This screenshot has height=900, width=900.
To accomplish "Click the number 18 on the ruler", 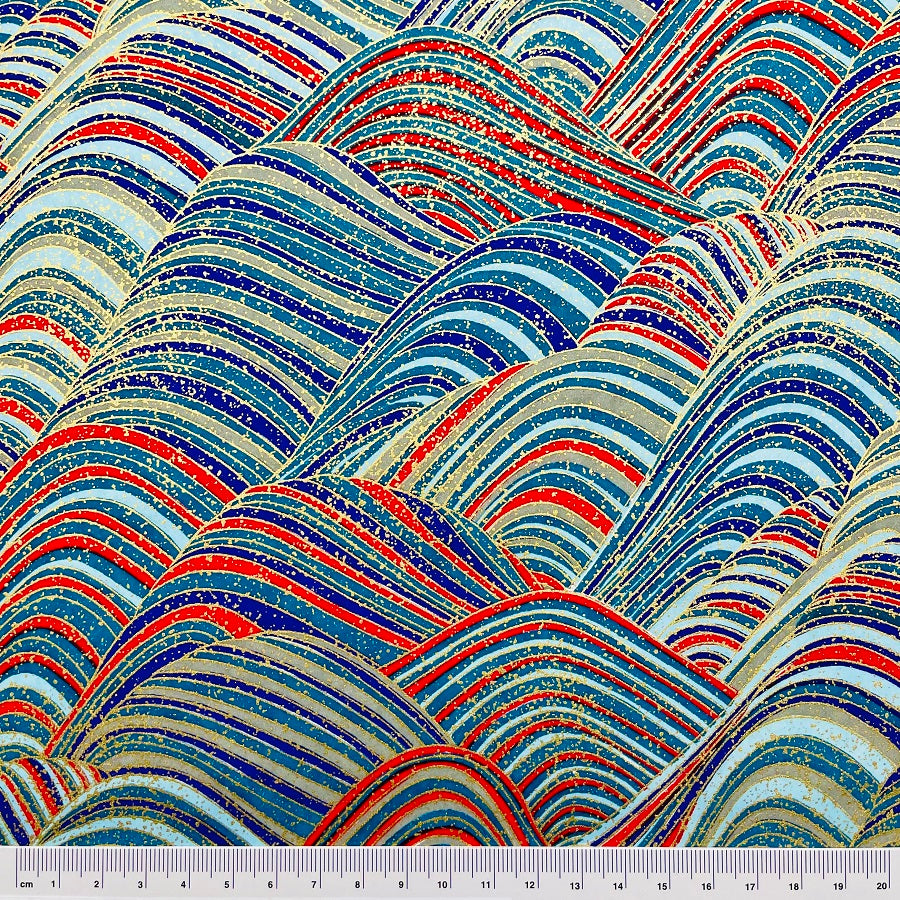I will tap(791, 884).
